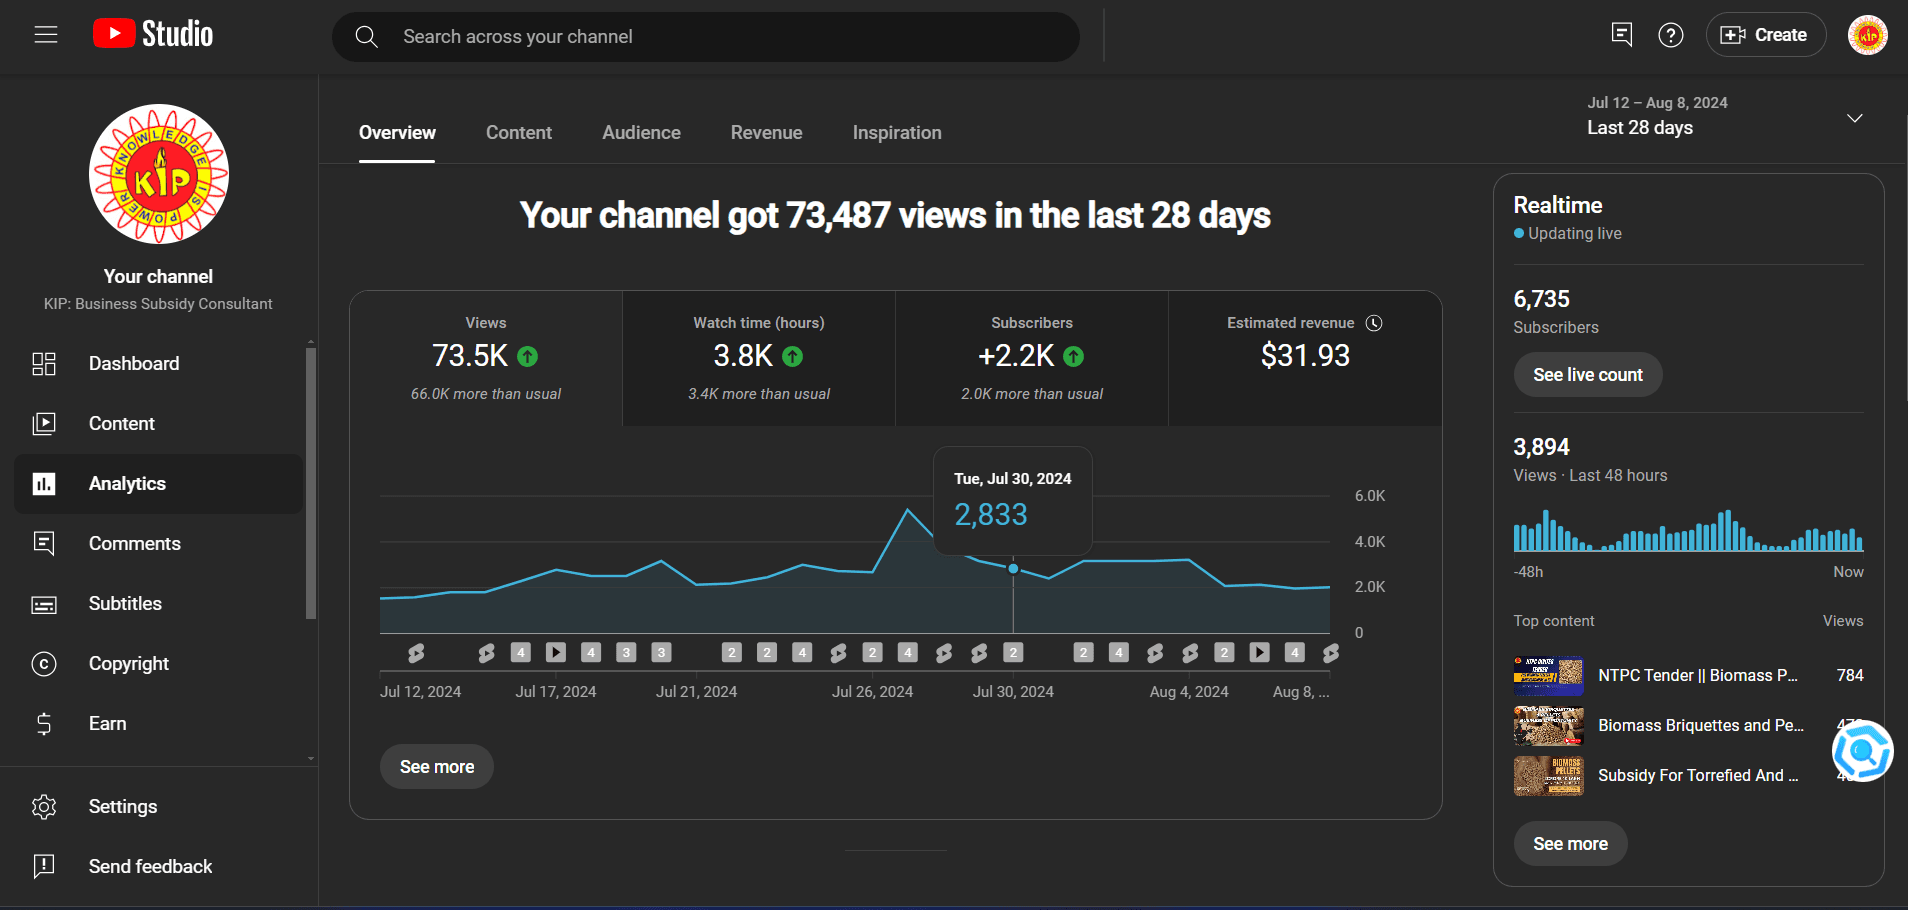This screenshot has height=910, width=1908.
Task: Click See more in the Realtime panel
Action: click(1571, 844)
